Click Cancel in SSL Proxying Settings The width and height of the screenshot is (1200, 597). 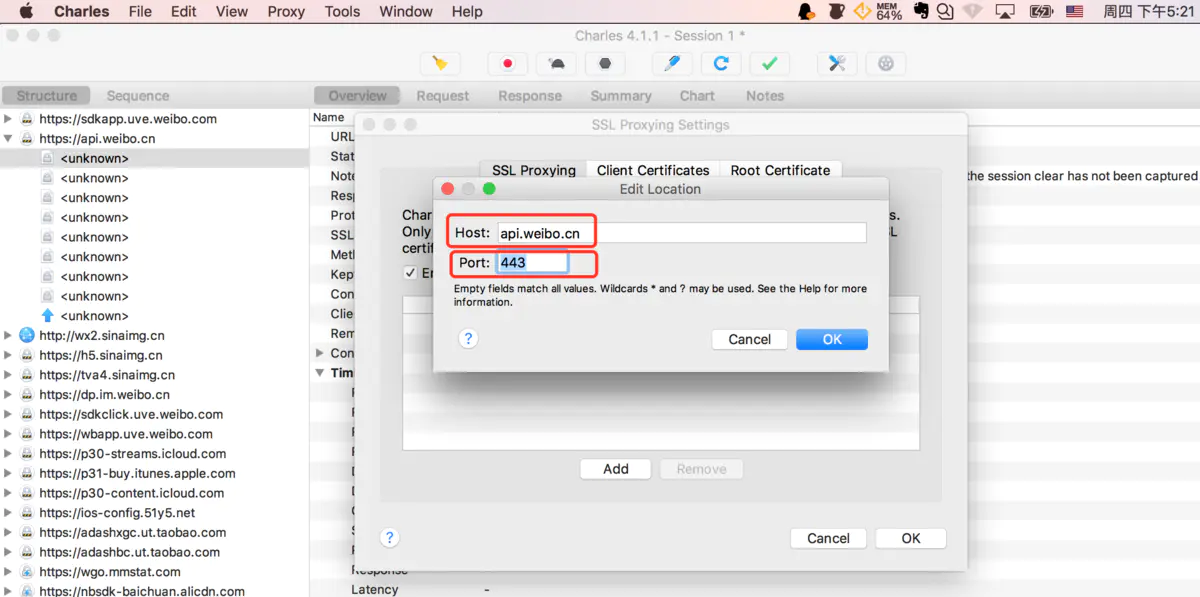(828, 538)
